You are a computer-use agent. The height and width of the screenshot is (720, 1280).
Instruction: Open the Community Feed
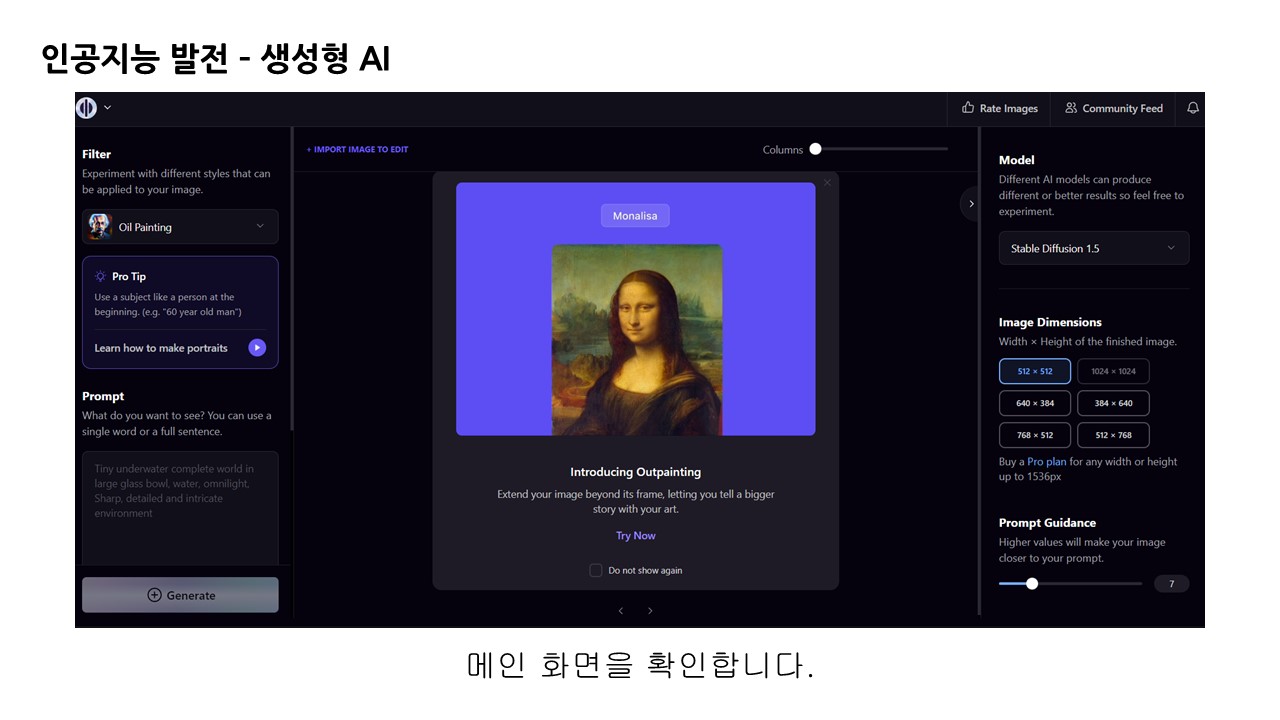pyautogui.click(x=1113, y=108)
